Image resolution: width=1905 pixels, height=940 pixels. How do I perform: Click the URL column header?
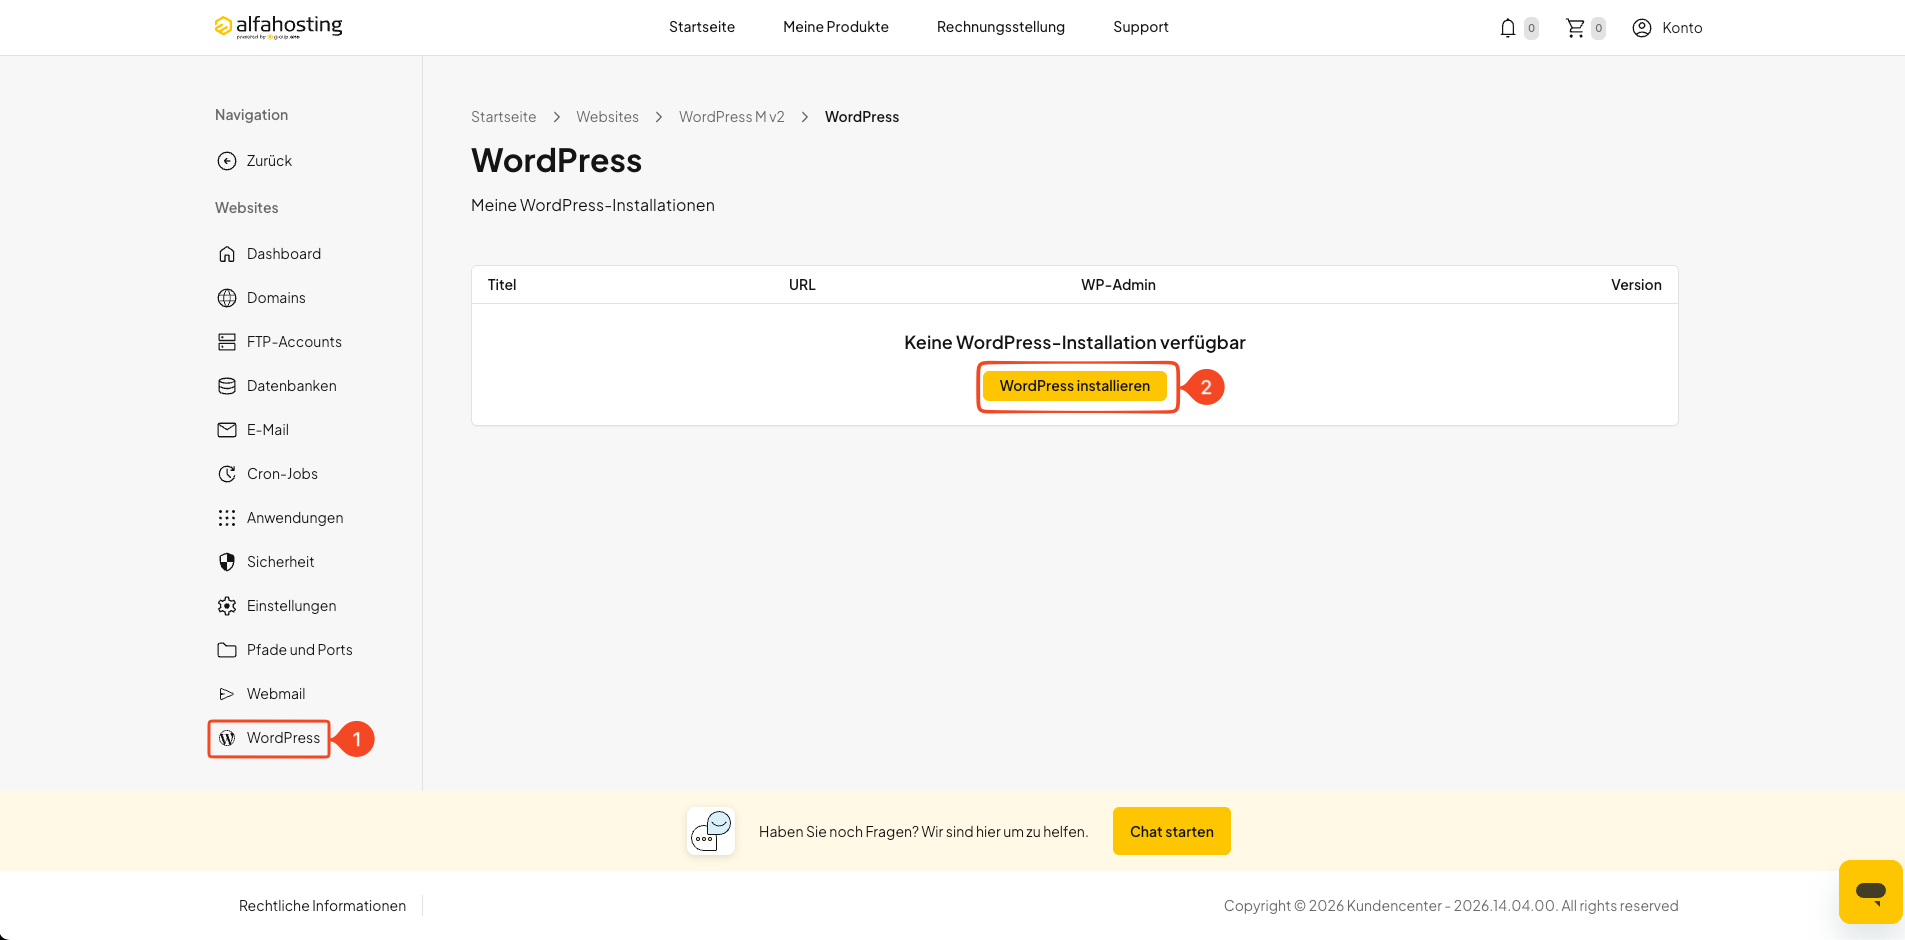click(x=802, y=285)
